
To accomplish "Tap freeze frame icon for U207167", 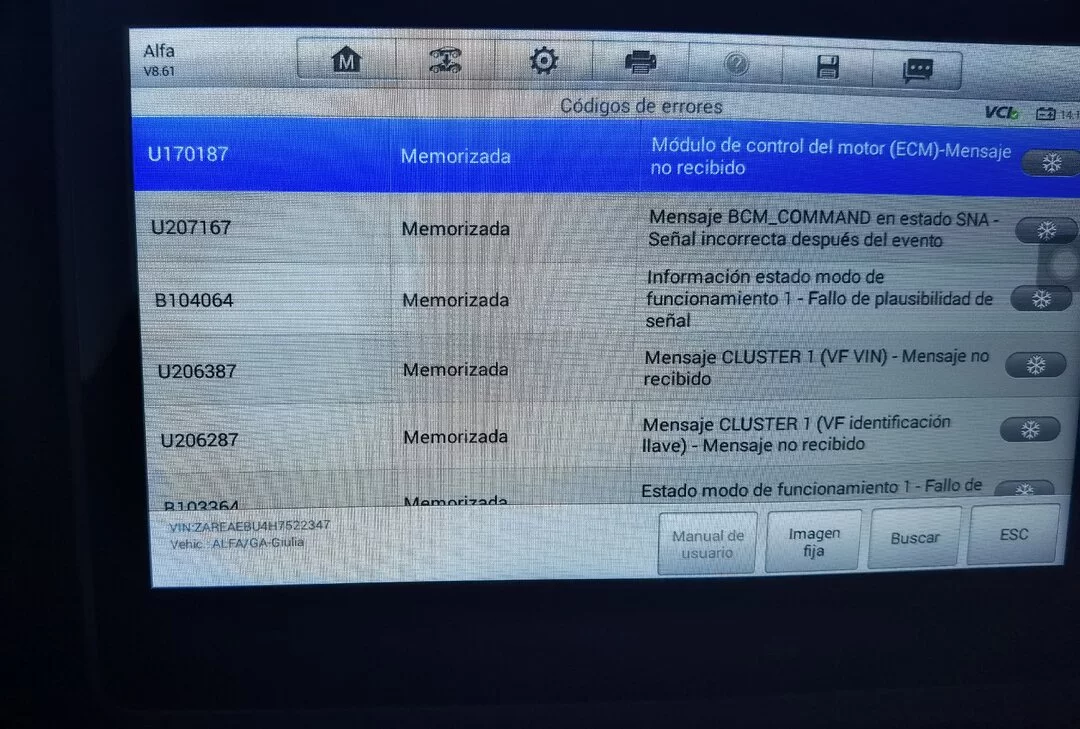I will click(x=1046, y=230).
